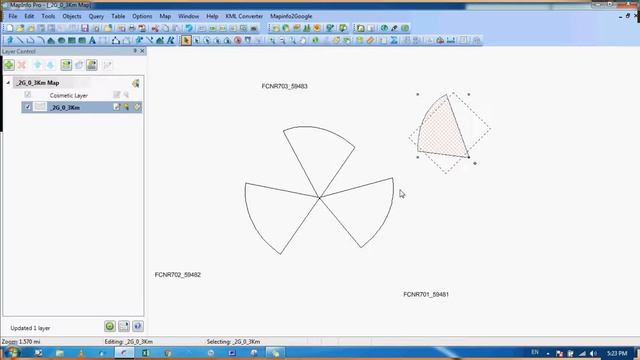
Task: Open the File menu
Action: [x=13, y=16]
